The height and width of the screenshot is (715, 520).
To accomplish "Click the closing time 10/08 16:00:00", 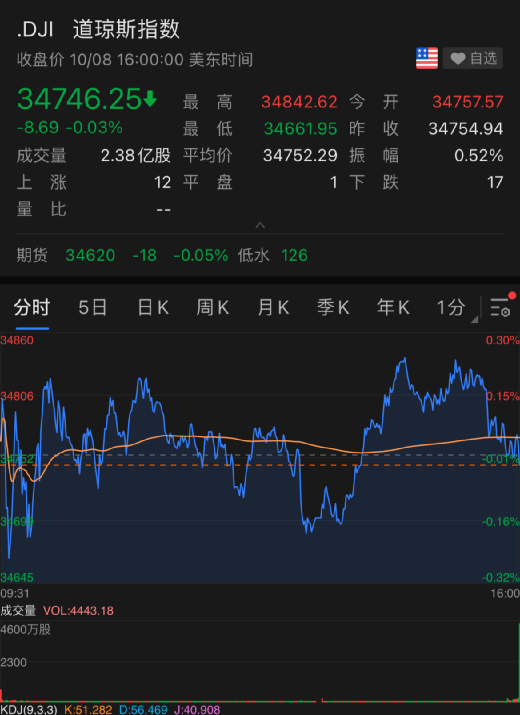I will pos(127,60).
